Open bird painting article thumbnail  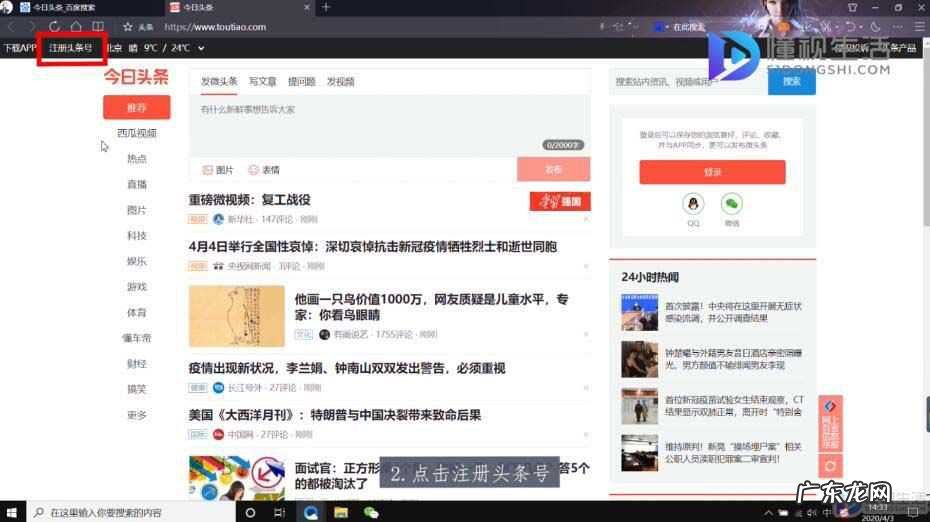[x=237, y=316]
